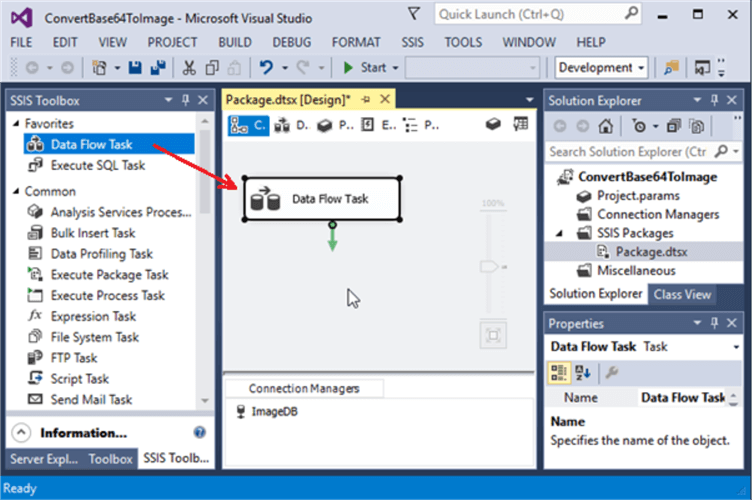Click the fit-to-view zoom button
The width and height of the screenshot is (752, 500).
[x=493, y=335]
